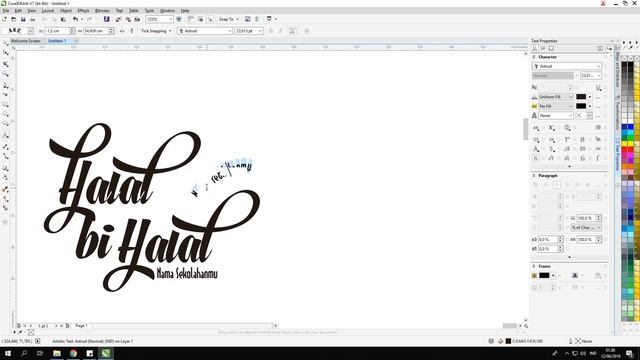Open the outline width None dropdown

click(x=556, y=116)
